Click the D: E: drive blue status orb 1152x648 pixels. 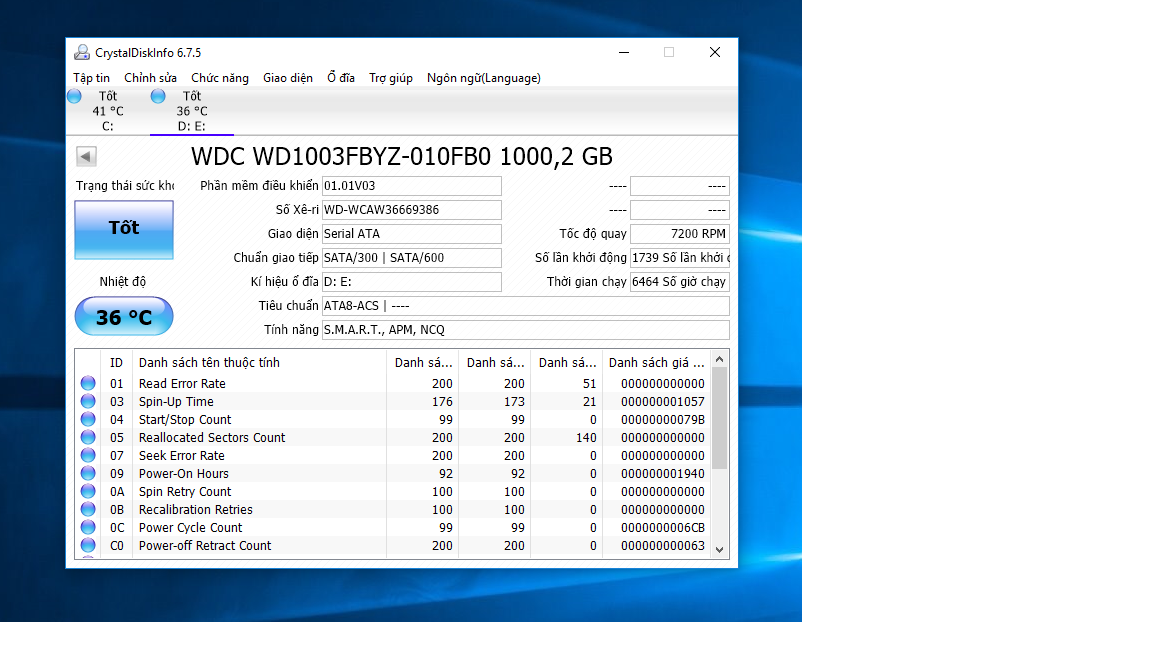click(x=158, y=96)
